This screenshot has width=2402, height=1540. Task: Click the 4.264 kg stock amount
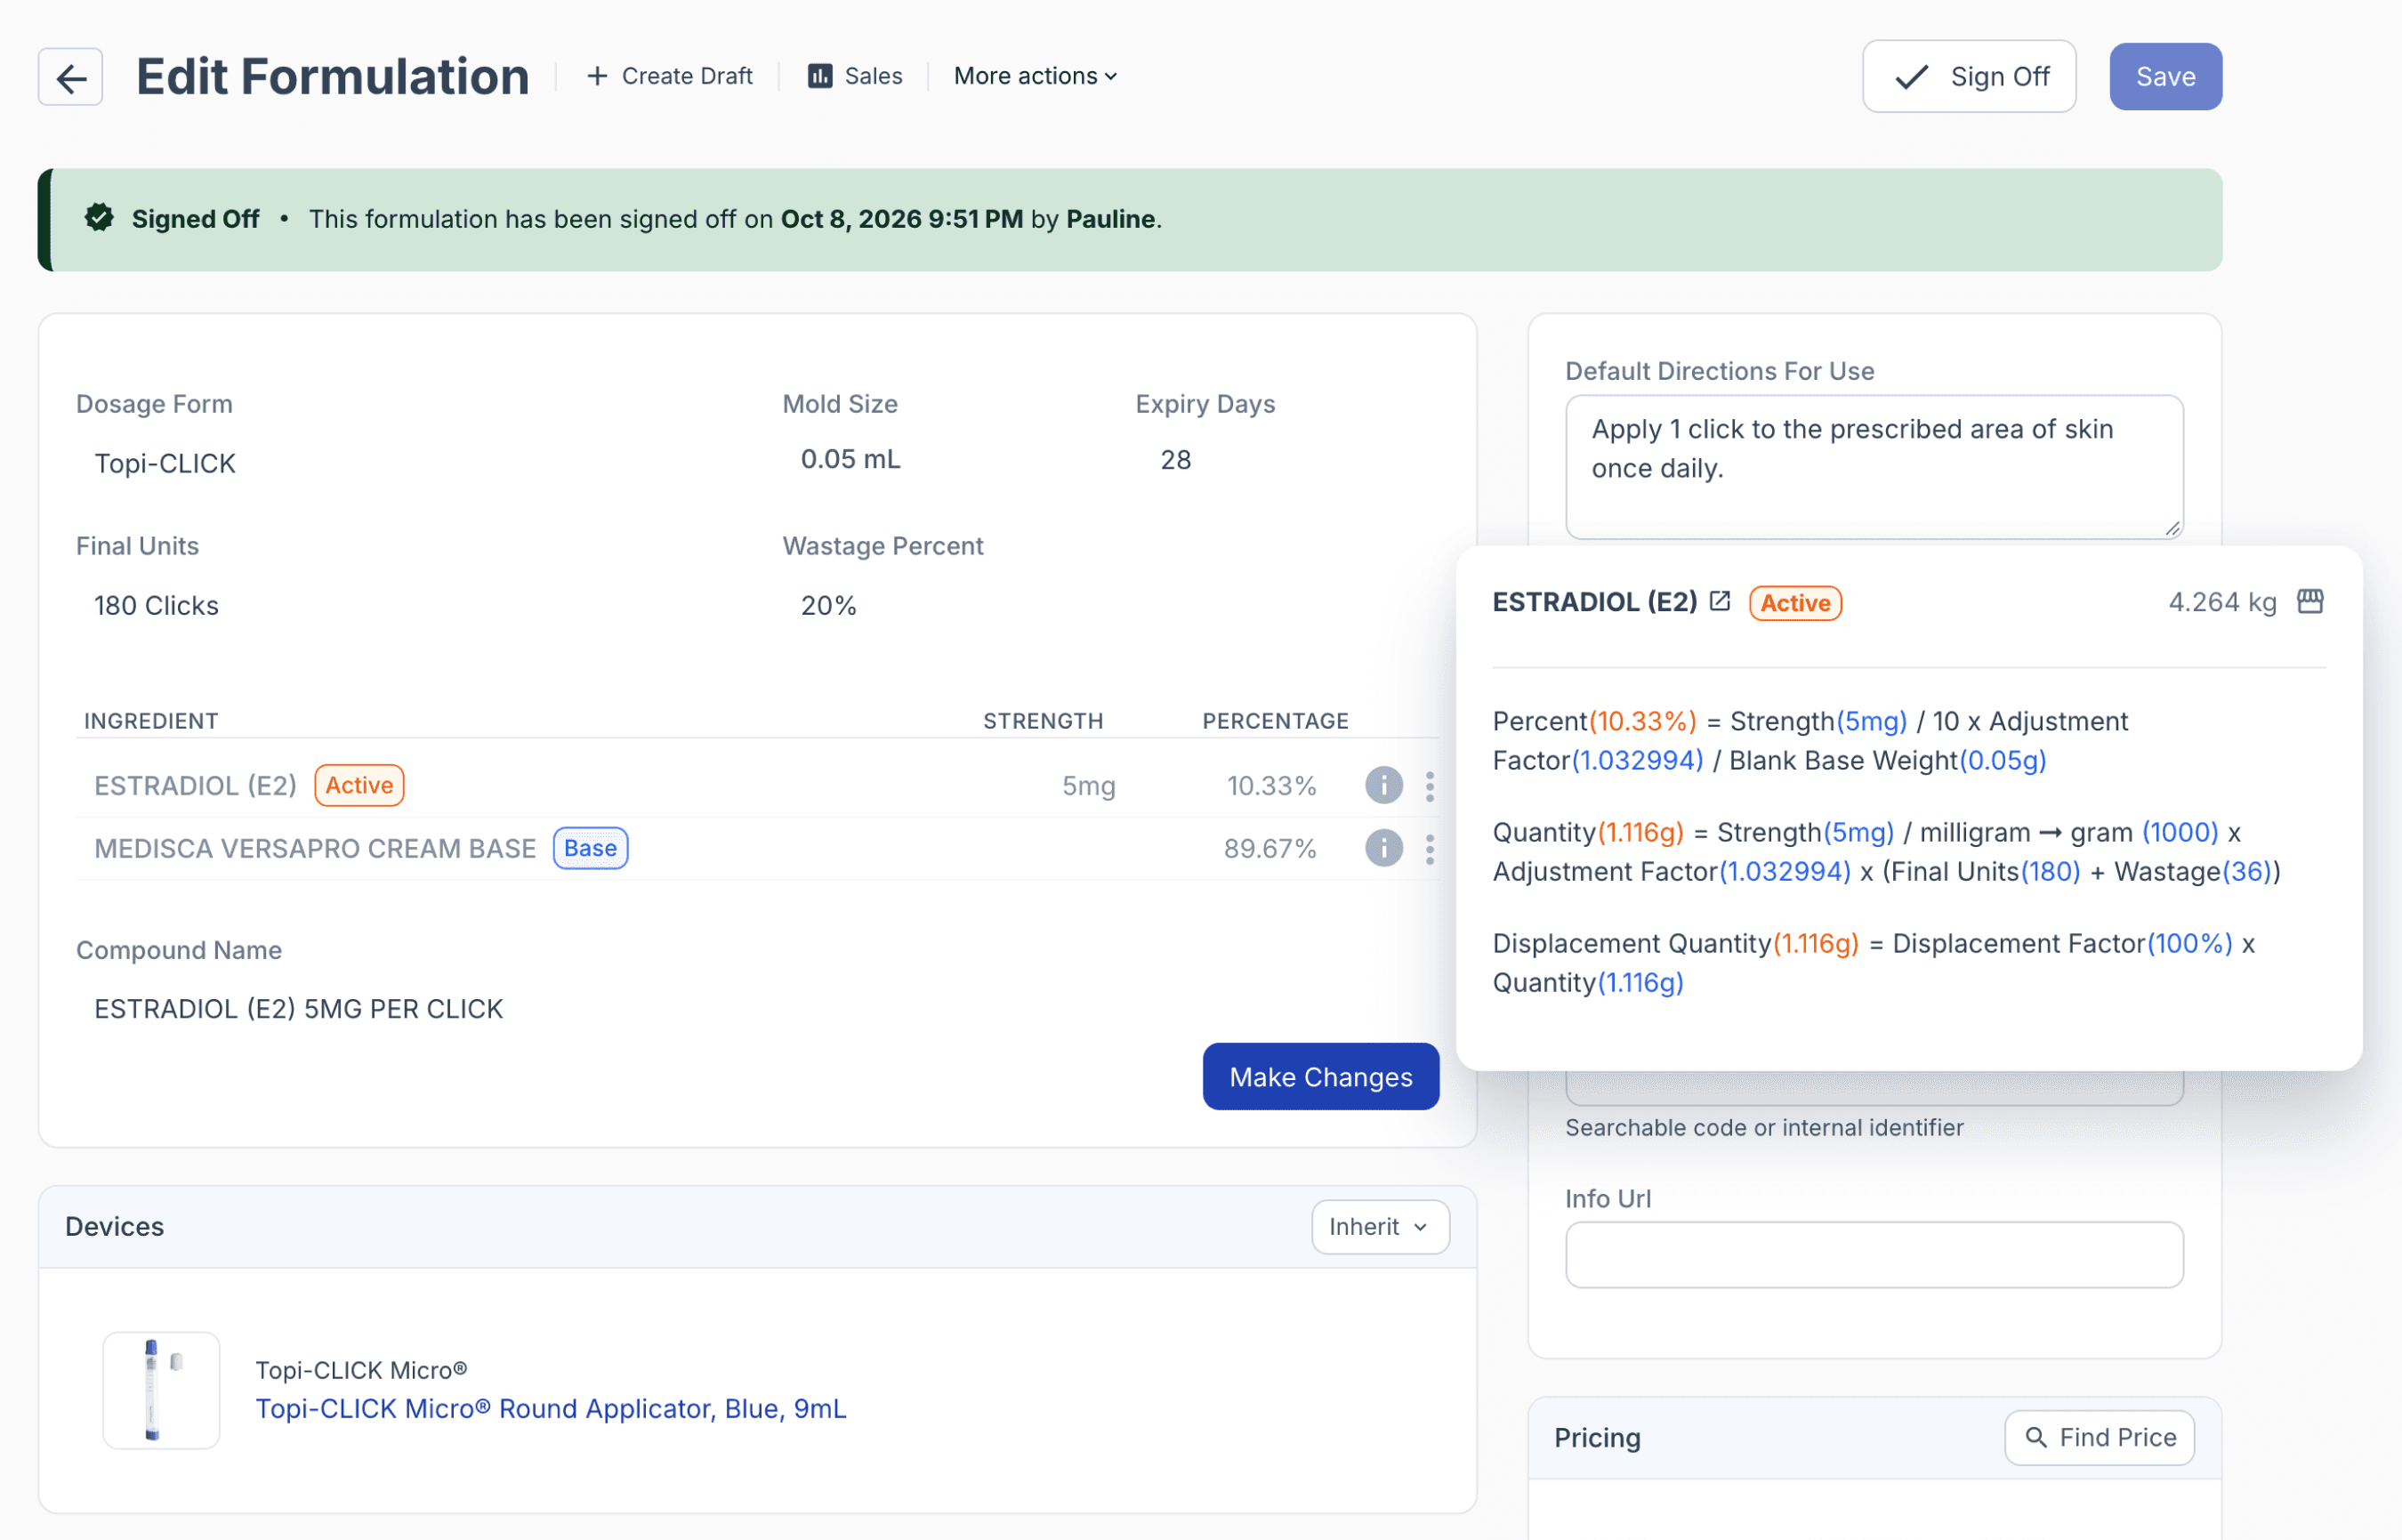click(x=2222, y=602)
